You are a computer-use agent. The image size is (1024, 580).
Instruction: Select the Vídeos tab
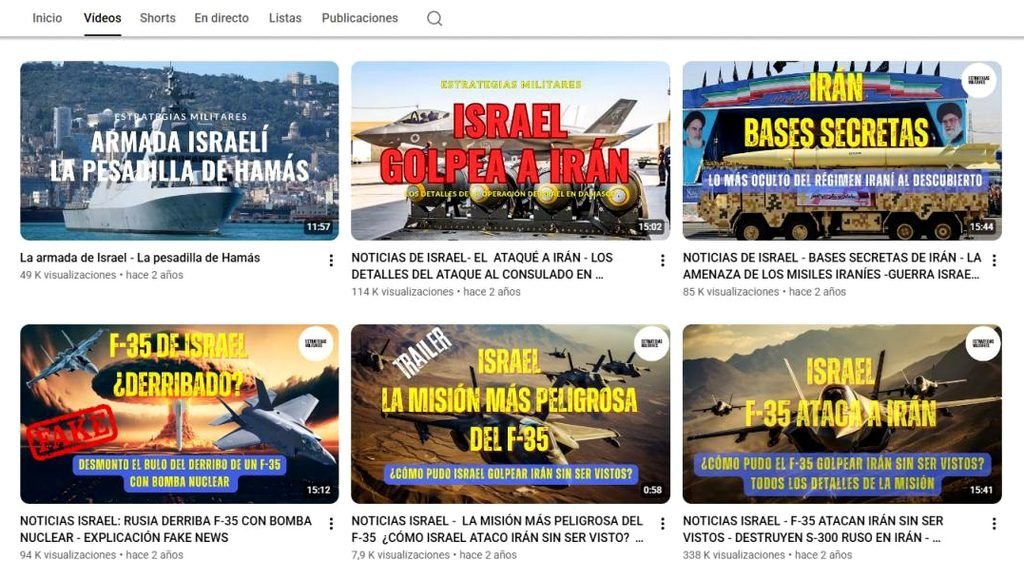click(x=103, y=18)
